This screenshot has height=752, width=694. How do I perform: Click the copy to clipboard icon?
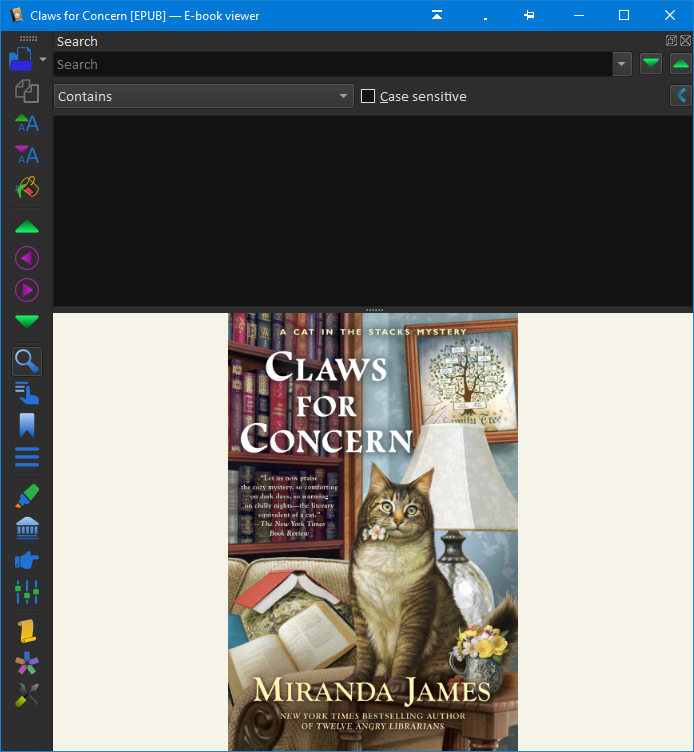pyautogui.click(x=27, y=91)
